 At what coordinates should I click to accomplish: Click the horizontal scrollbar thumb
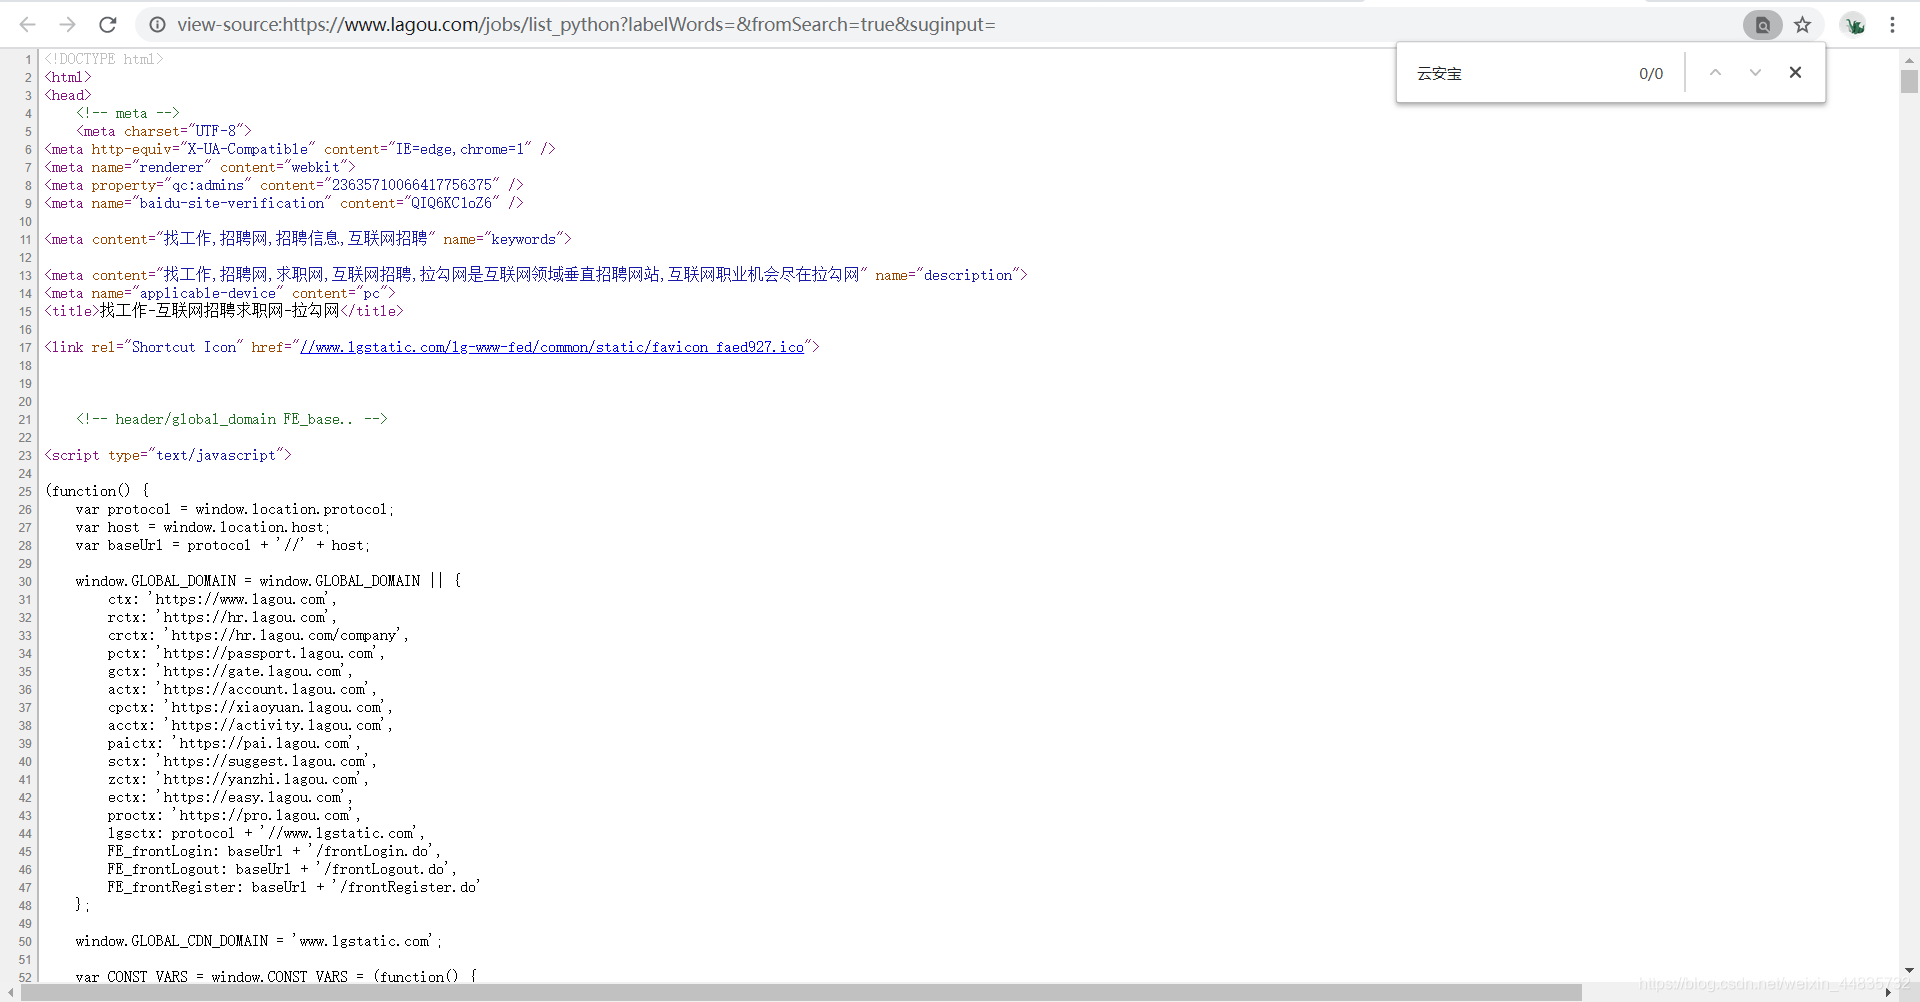tap(801, 992)
